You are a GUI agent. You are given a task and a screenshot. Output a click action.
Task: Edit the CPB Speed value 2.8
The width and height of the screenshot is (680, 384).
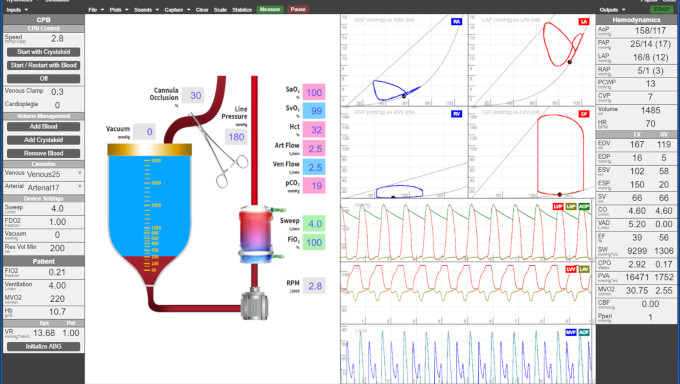[x=57, y=39]
